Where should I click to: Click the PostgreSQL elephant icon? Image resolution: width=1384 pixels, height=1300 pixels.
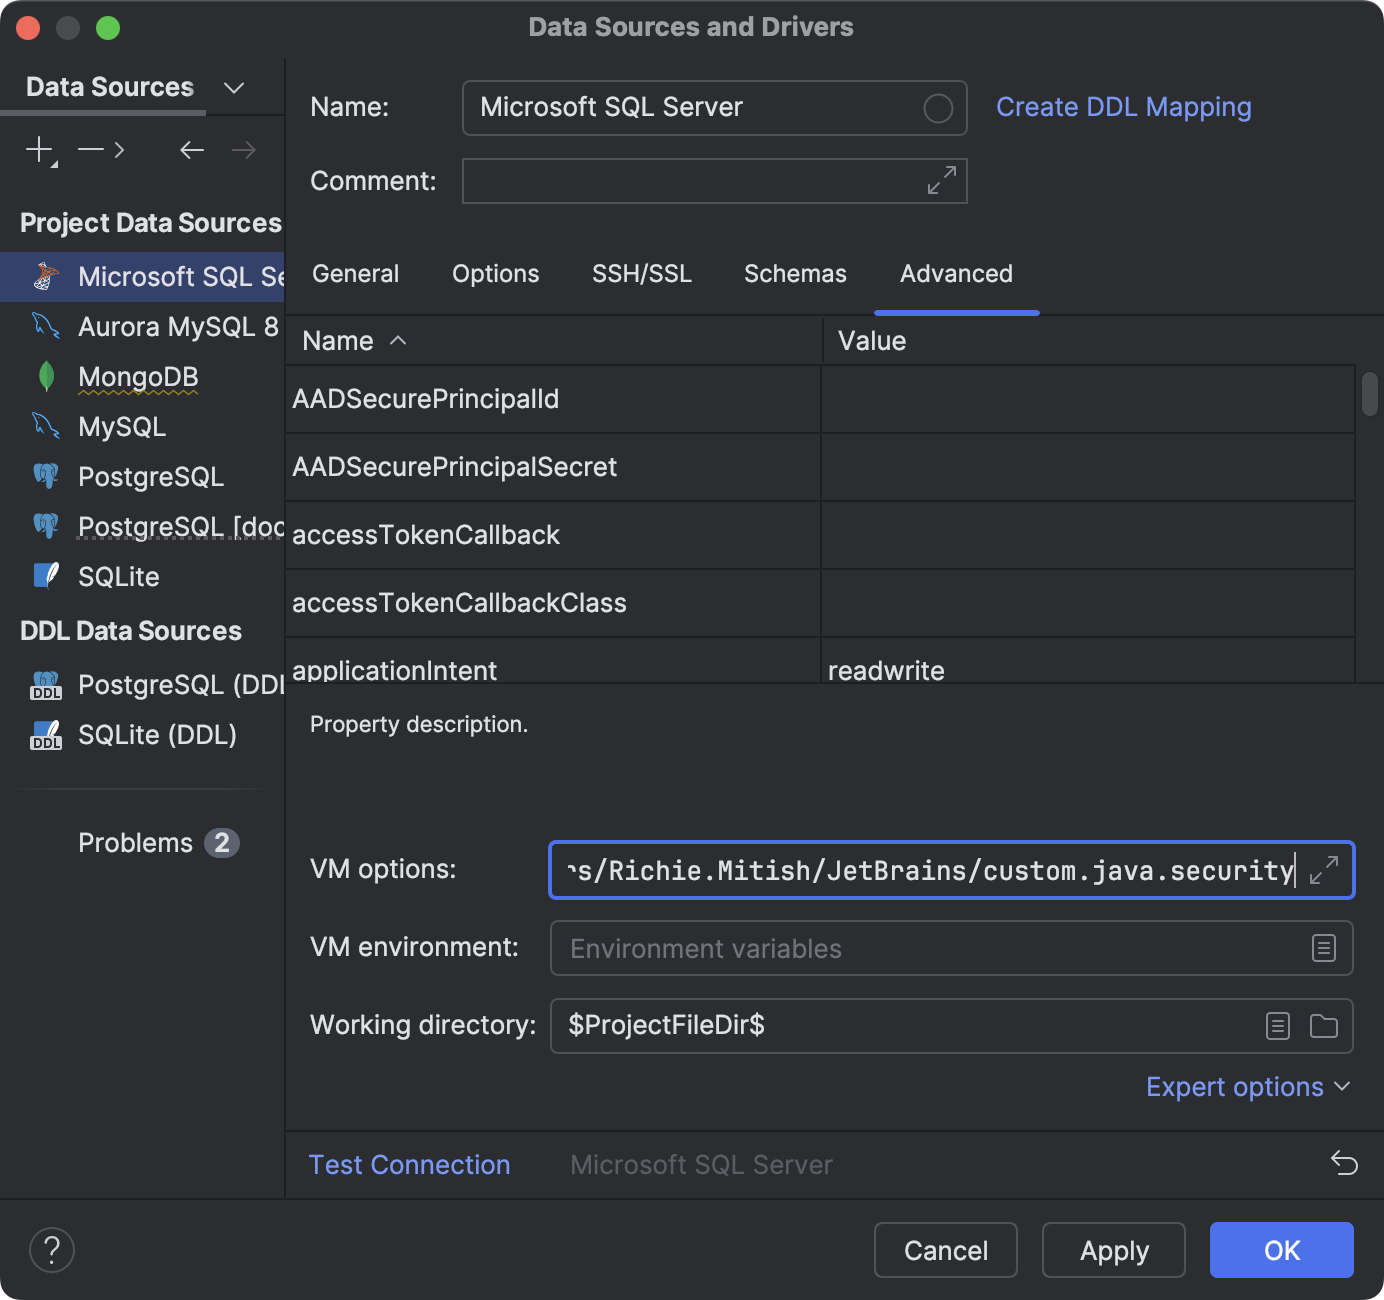click(45, 477)
